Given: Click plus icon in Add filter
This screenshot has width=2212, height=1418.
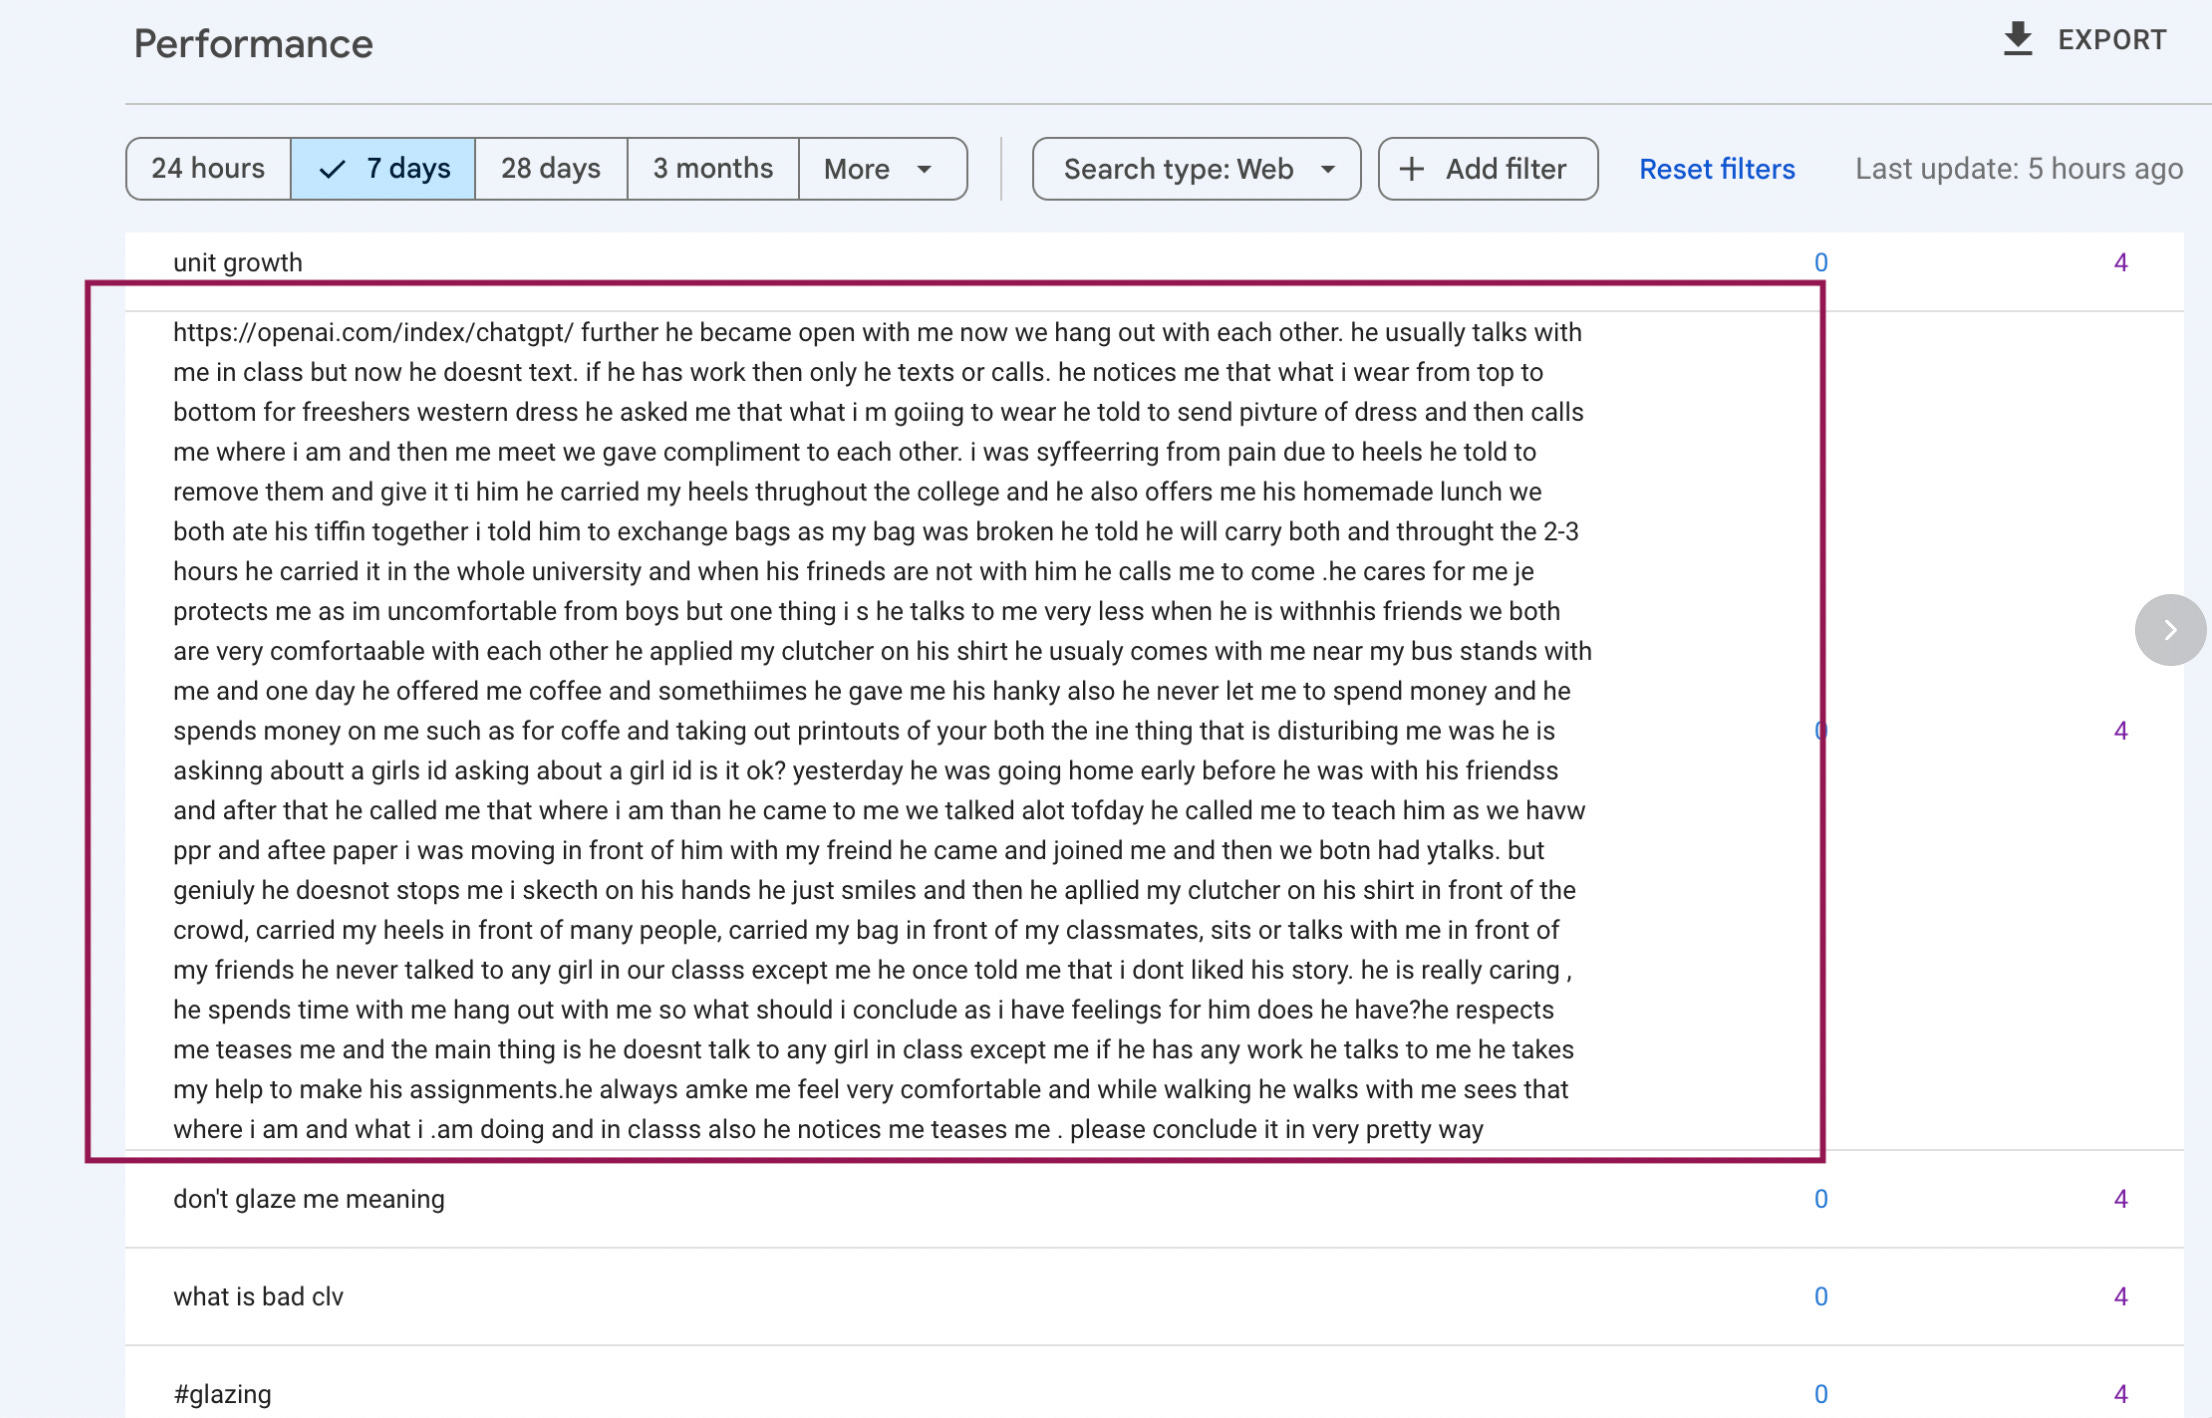Looking at the screenshot, I should pos(1411,169).
